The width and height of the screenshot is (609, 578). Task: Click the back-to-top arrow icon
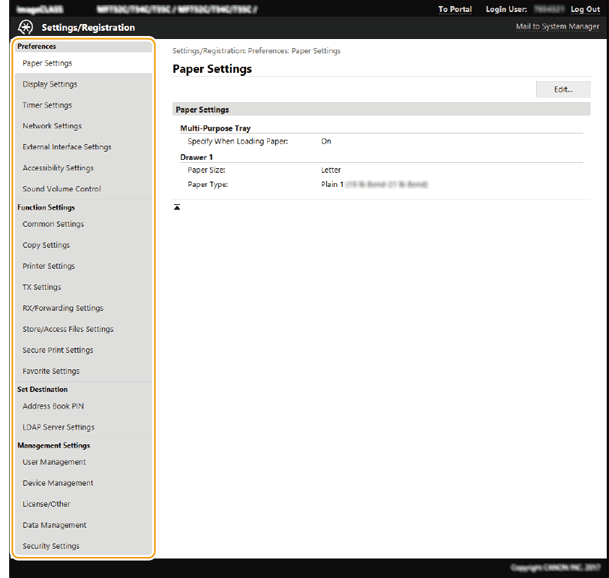[x=177, y=206]
